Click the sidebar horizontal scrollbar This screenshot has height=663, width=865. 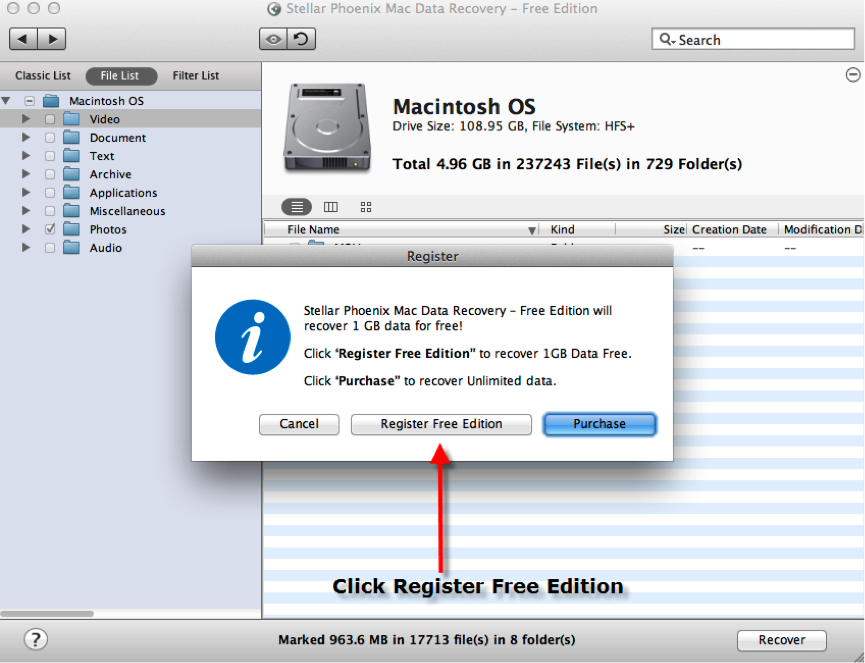pos(47,613)
